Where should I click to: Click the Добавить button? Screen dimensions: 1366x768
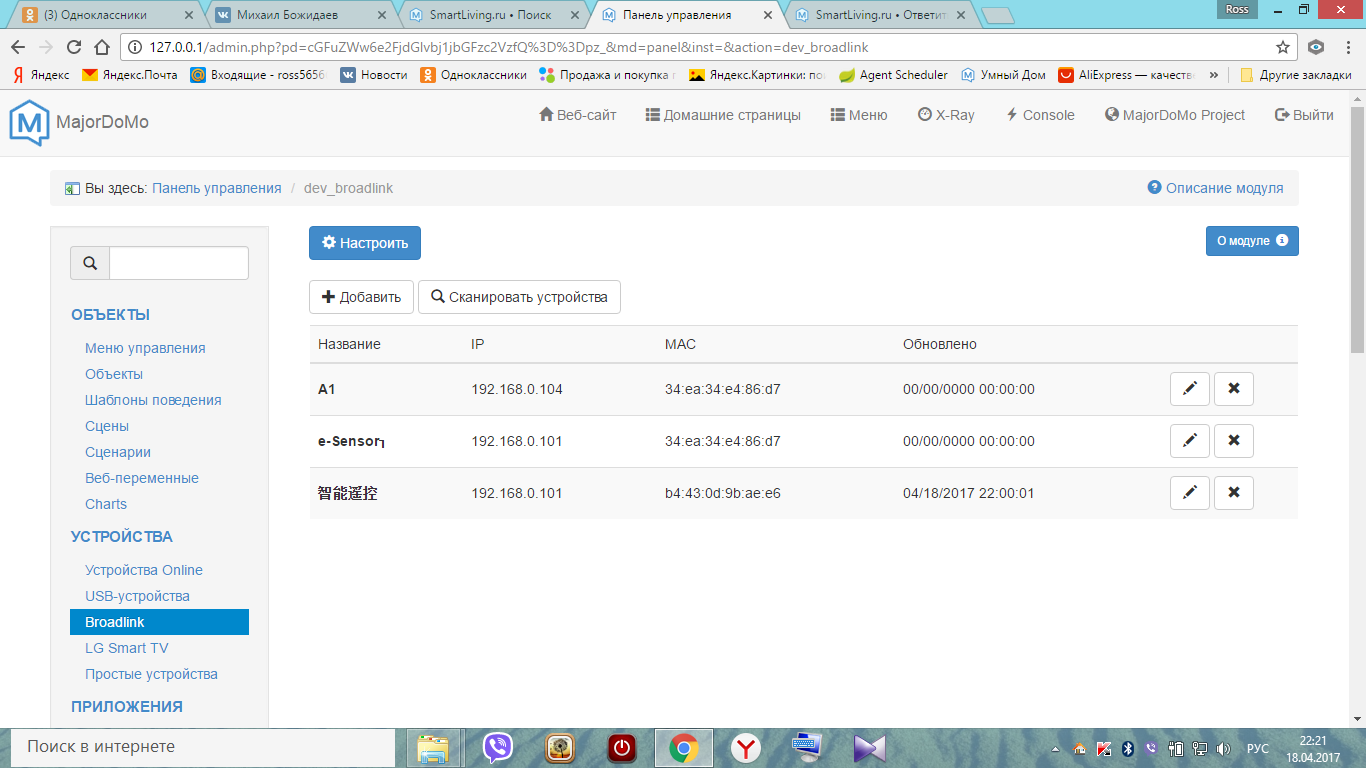[x=361, y=297]
